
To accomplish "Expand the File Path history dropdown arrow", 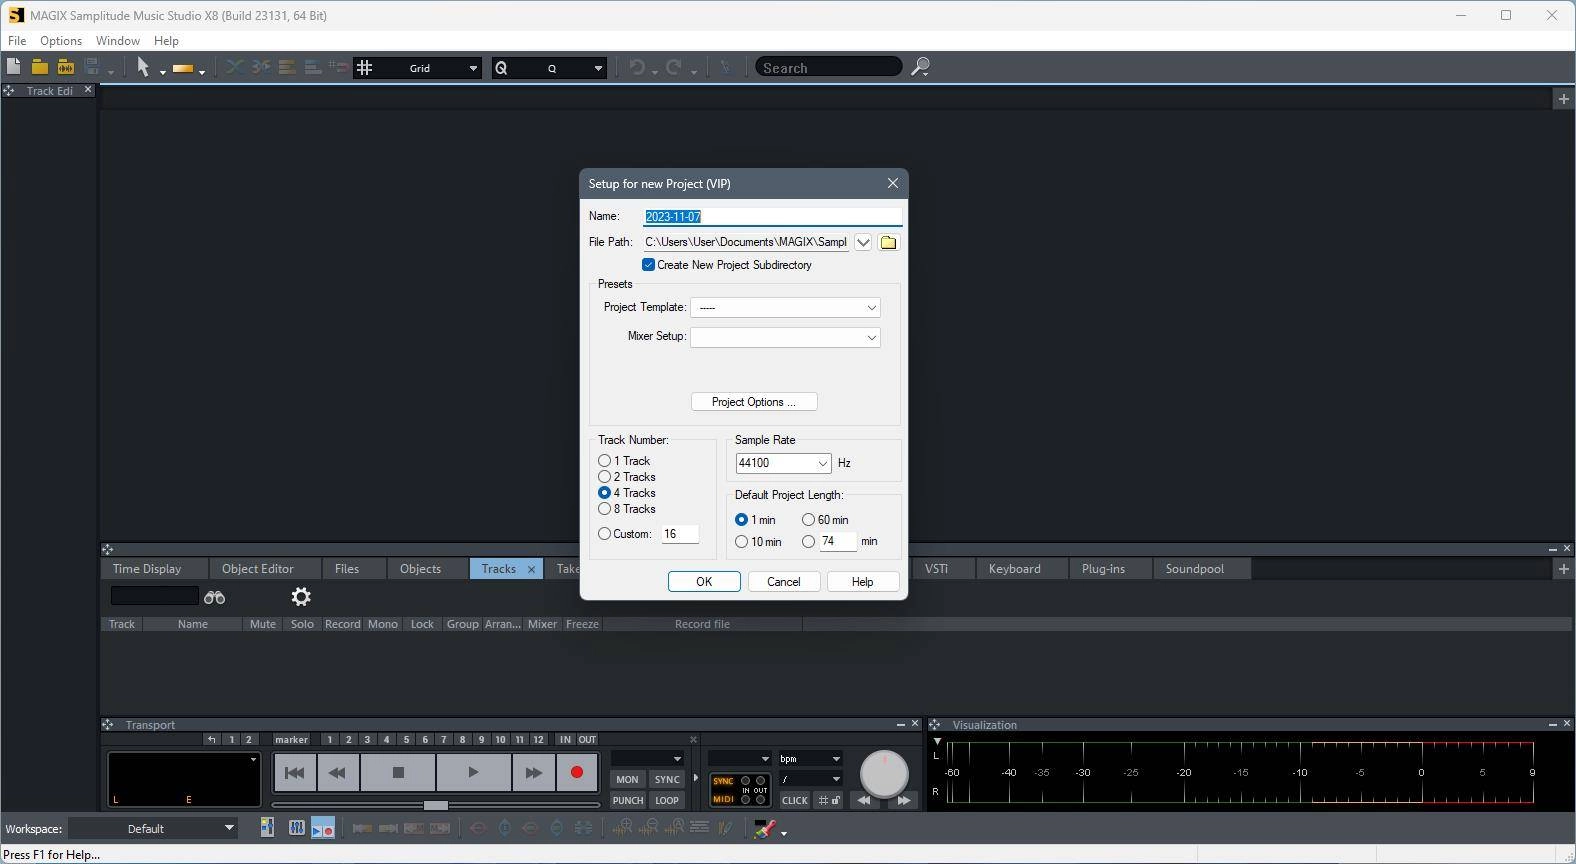I will point(863,242).
